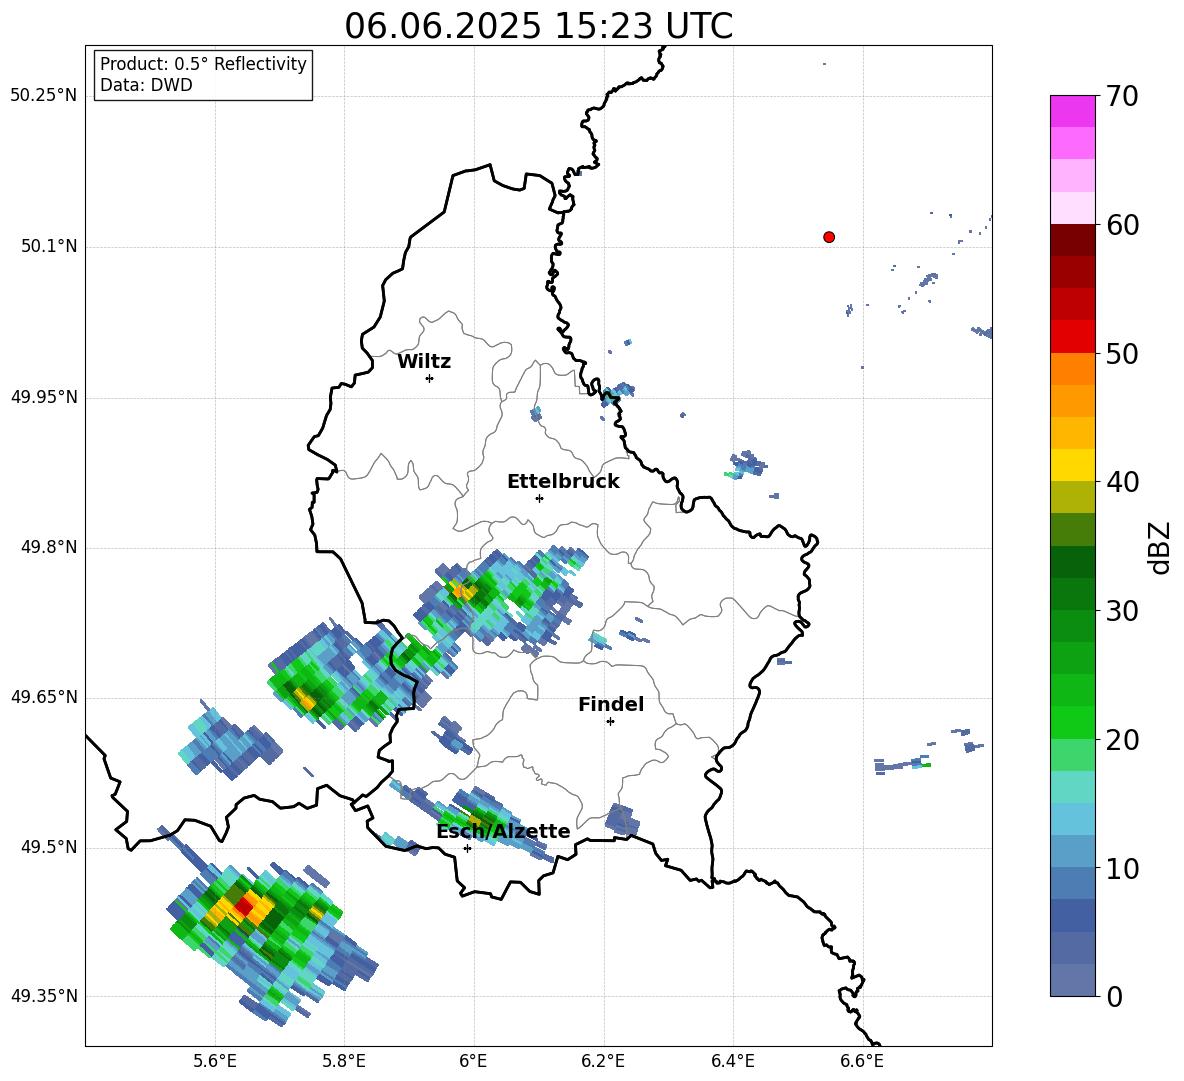
Task: Click the 49.5°N latitude label
Action: pyautogui.click(x=49, y=847)
